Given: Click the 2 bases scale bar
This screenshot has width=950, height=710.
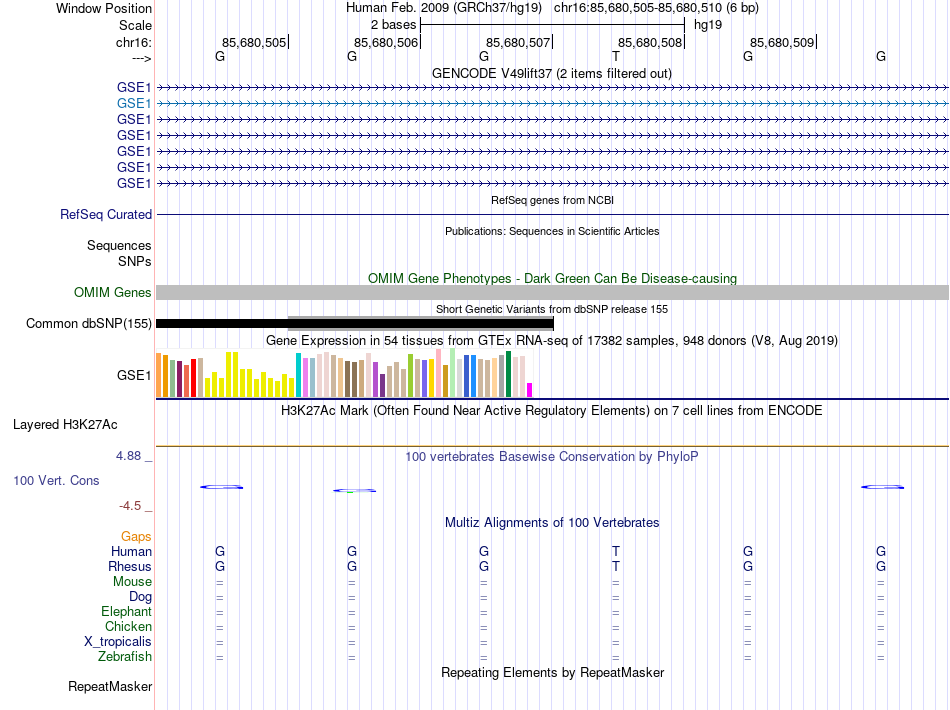Looking at the screenshot, I should point(553,25).
